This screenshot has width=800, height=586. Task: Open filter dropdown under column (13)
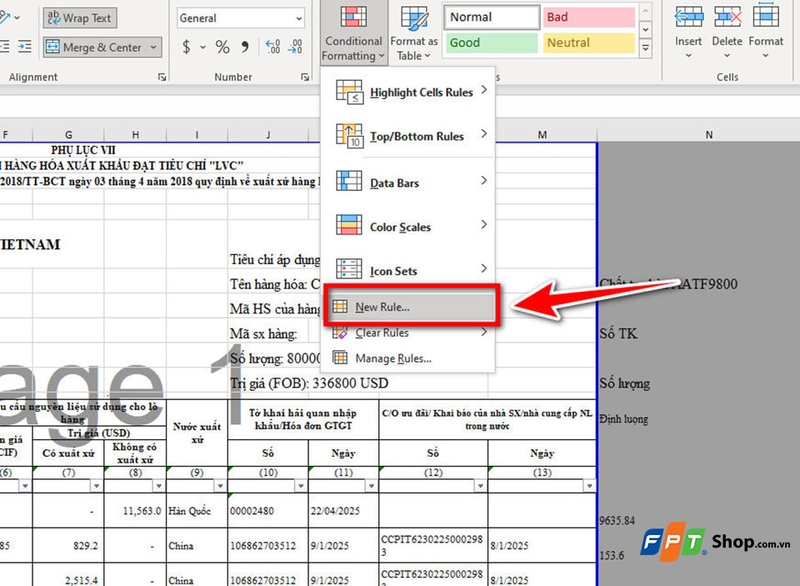point(589,486)
